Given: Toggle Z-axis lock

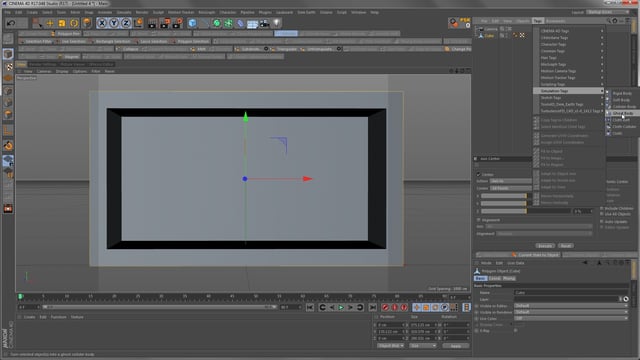Looking at the screenshot, I should click(x=126, y=23).
